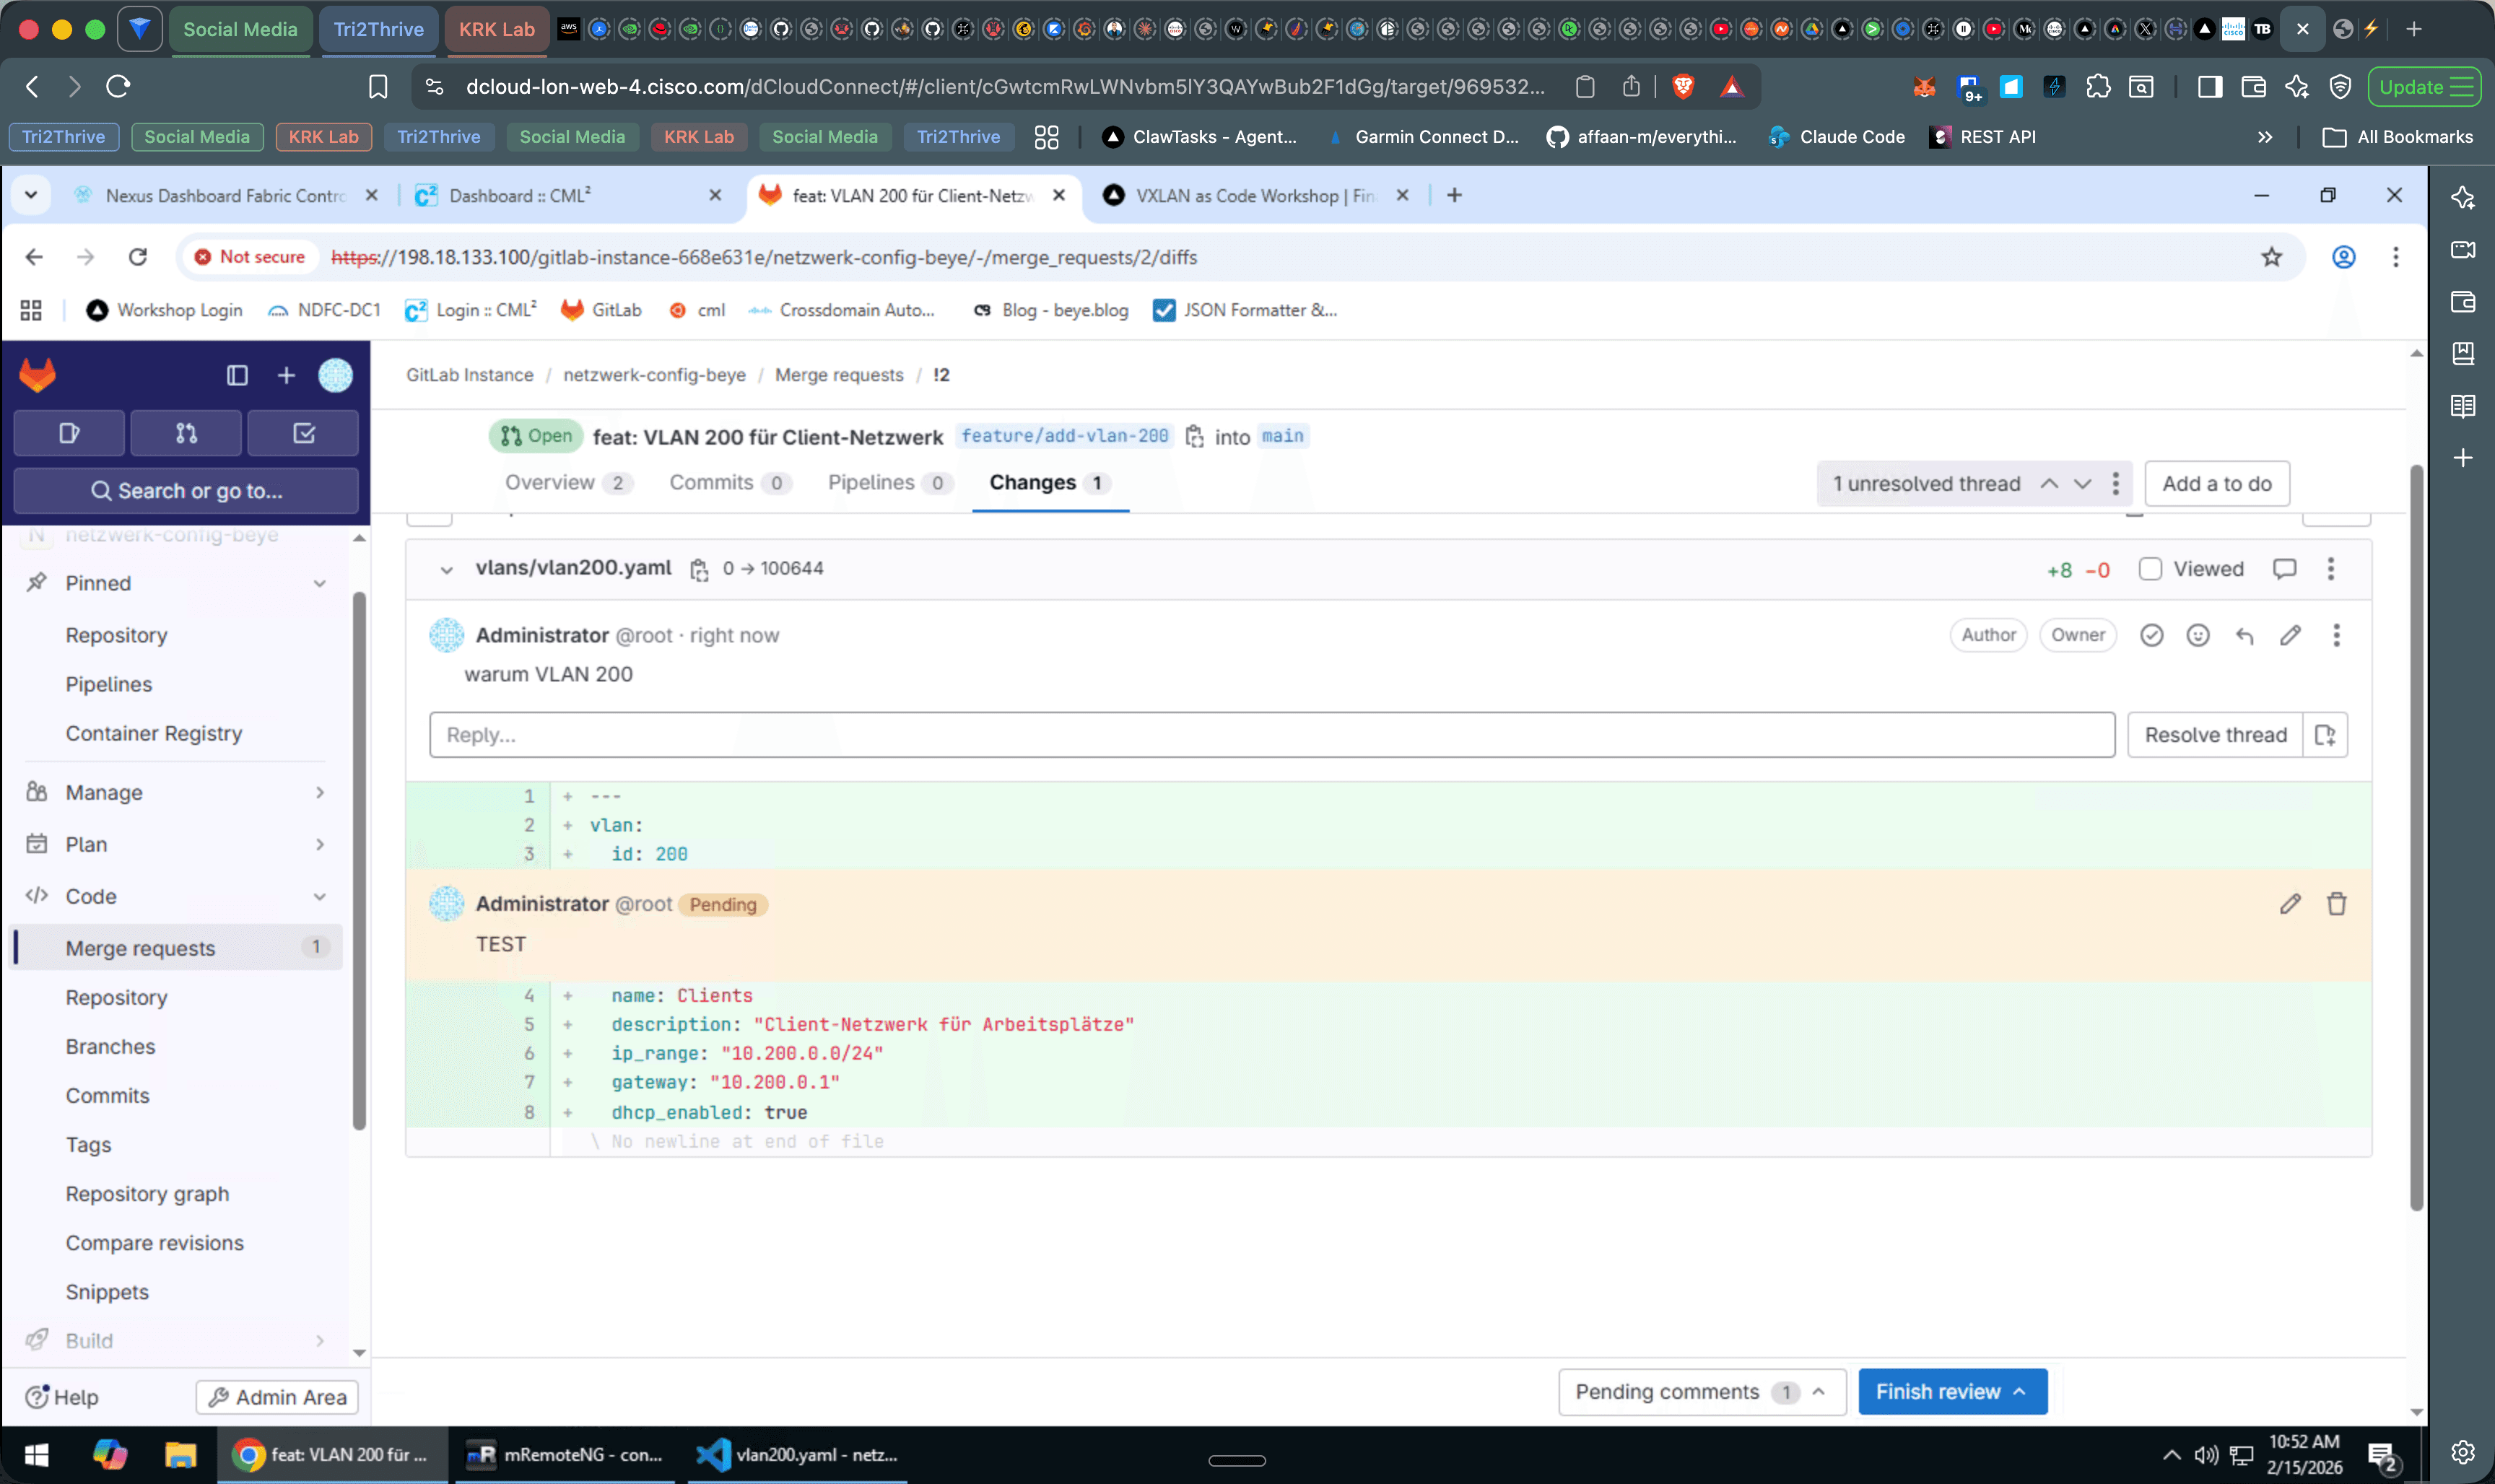This screenshot has height=1484, width=2495.
Task: Open the Admin Area
Action: coord(276,1396)
